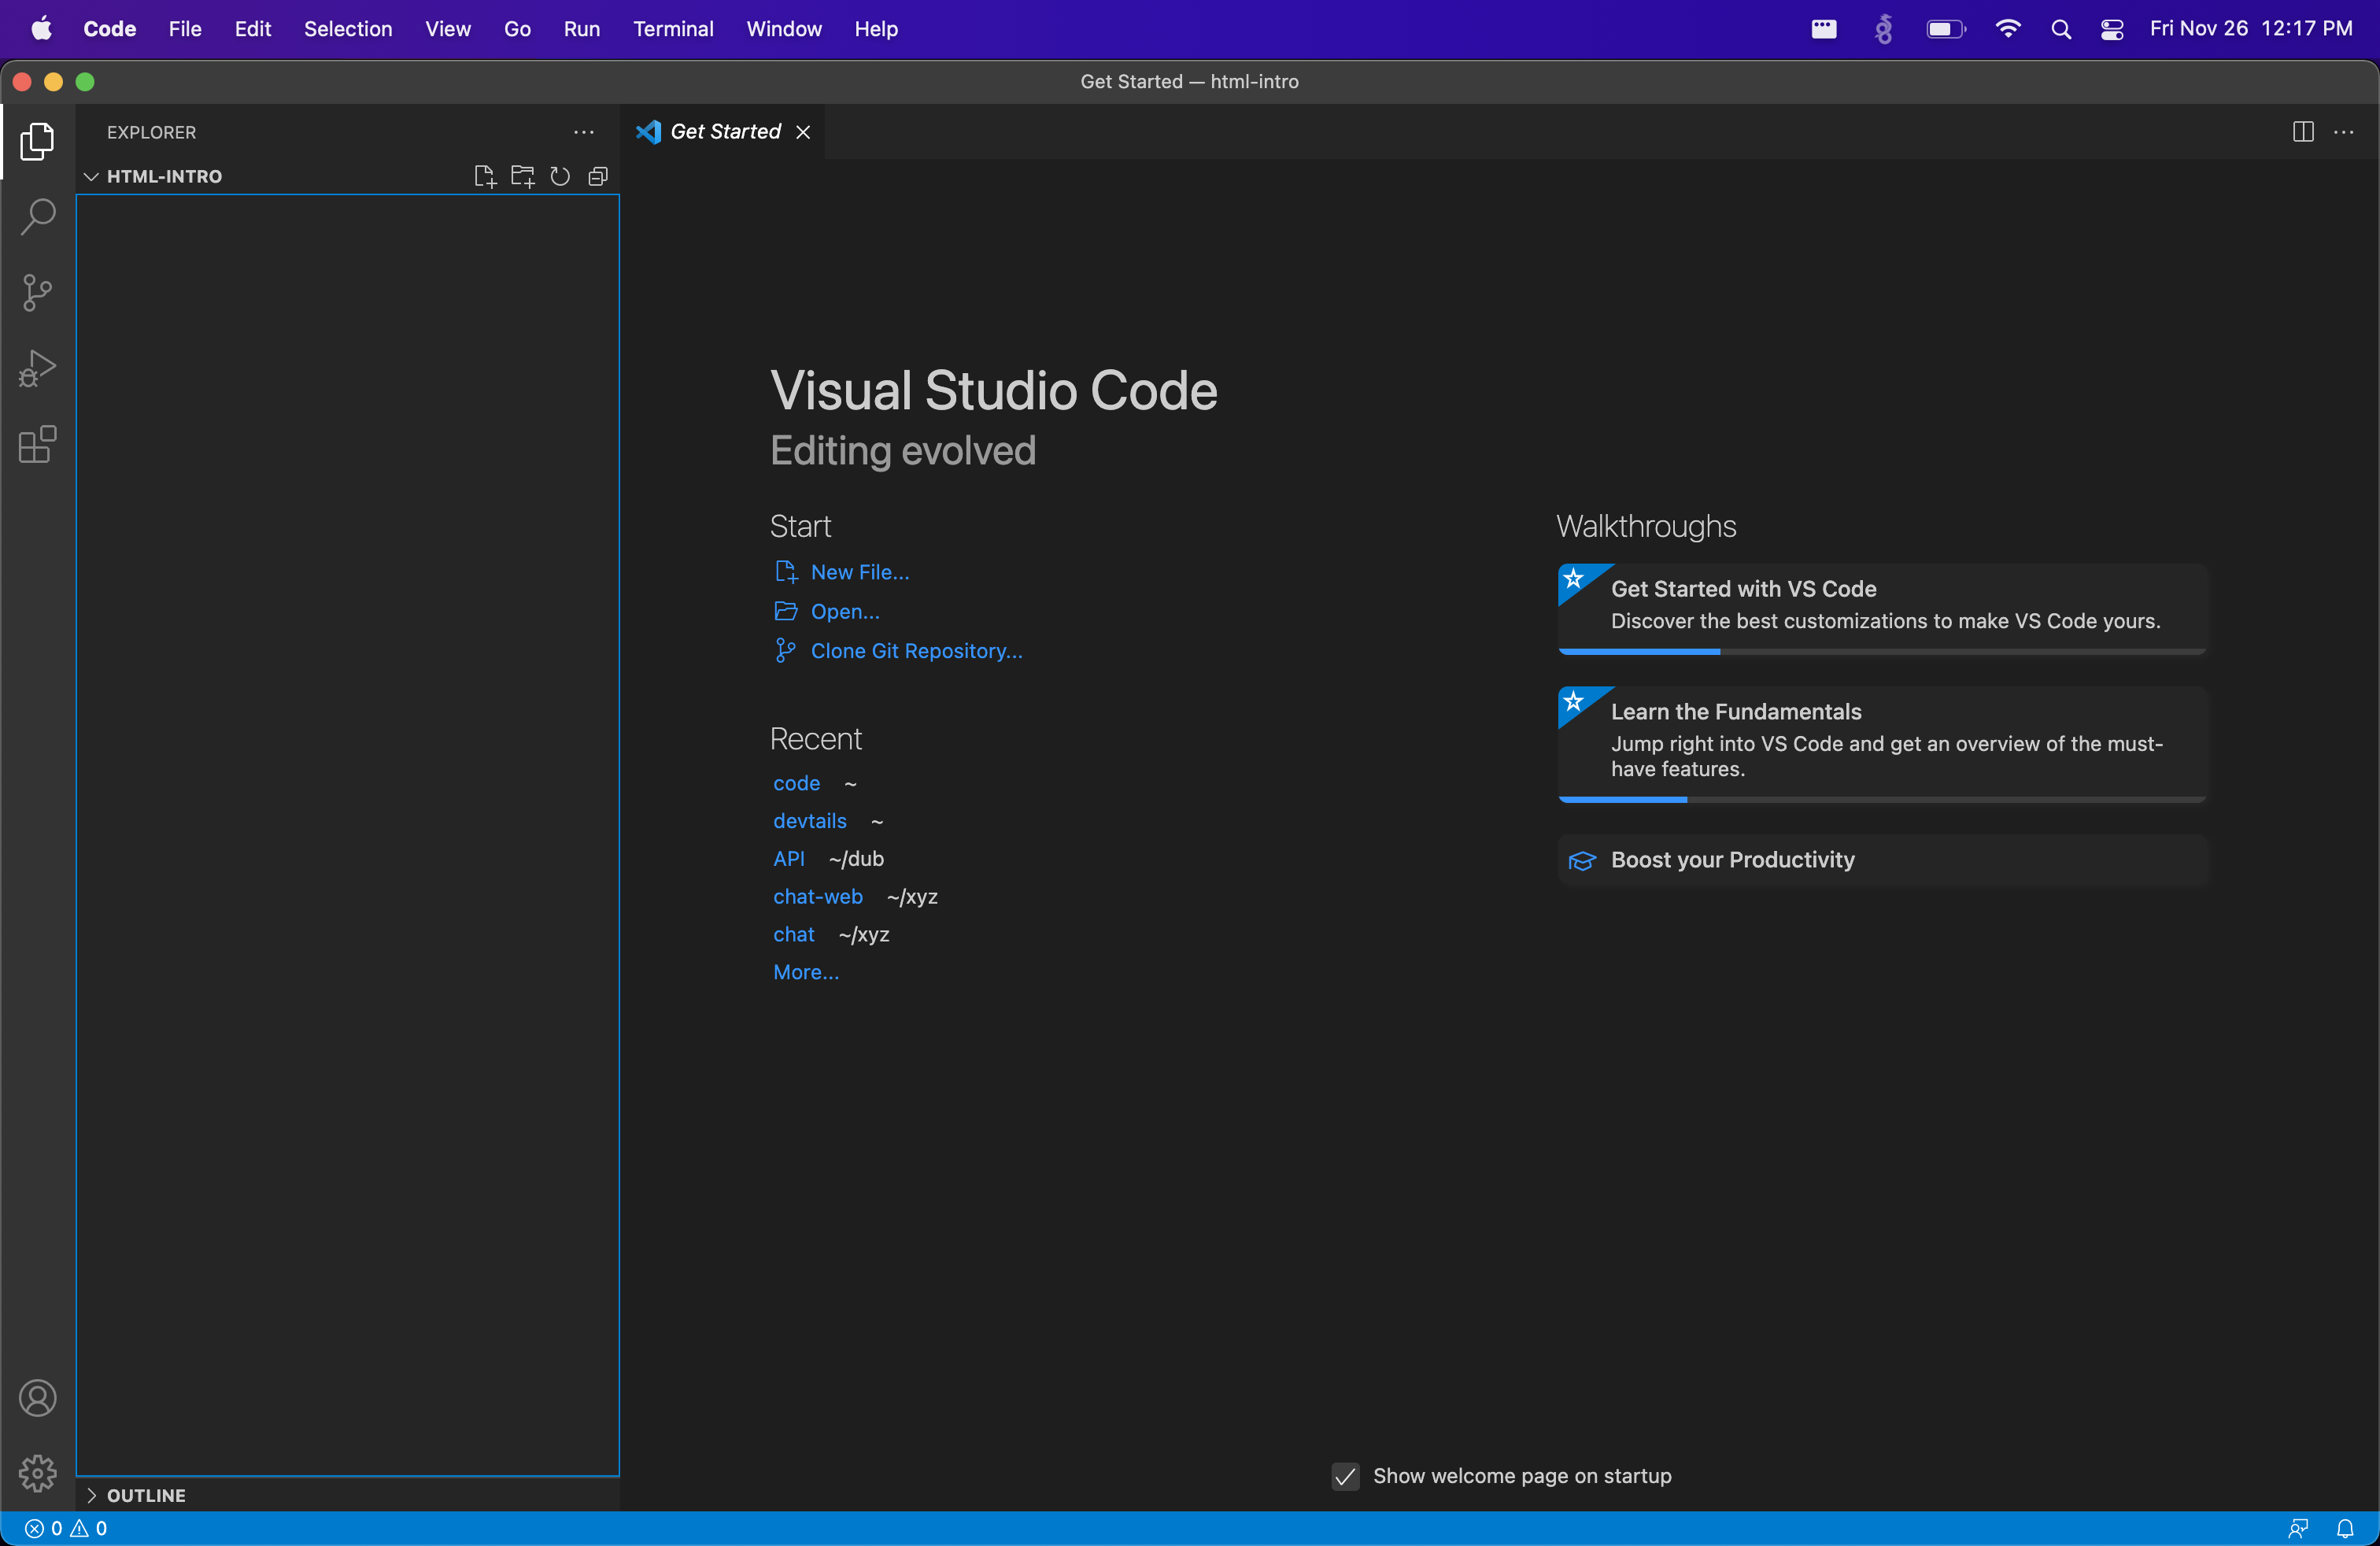Screen dimensions: 2380x1546
Task: Open the Search view icon
Action: click(x=37, y=217)
